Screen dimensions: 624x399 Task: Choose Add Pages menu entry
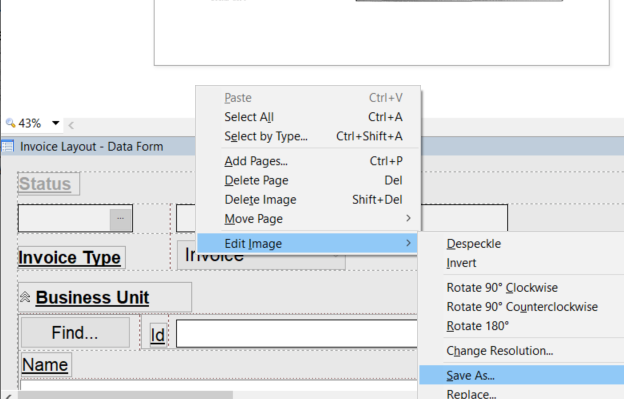tap(308, 161)
